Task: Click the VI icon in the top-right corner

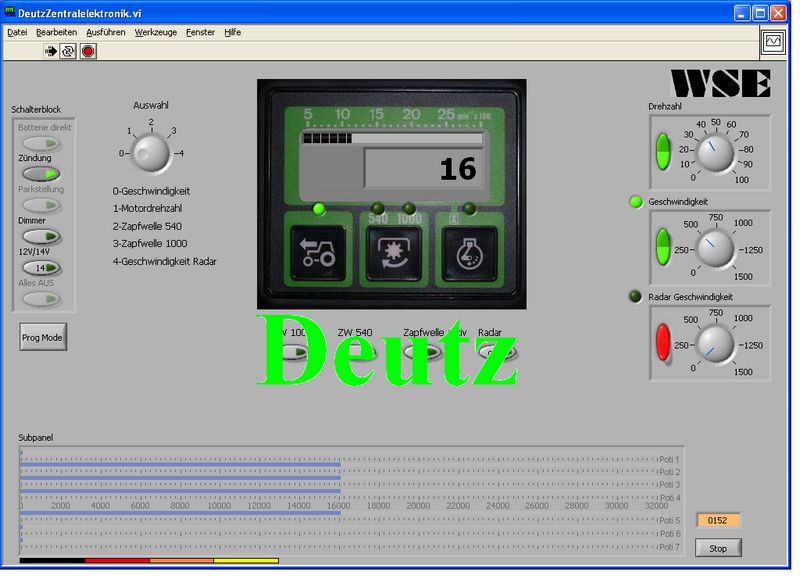Action: (772, 41)
